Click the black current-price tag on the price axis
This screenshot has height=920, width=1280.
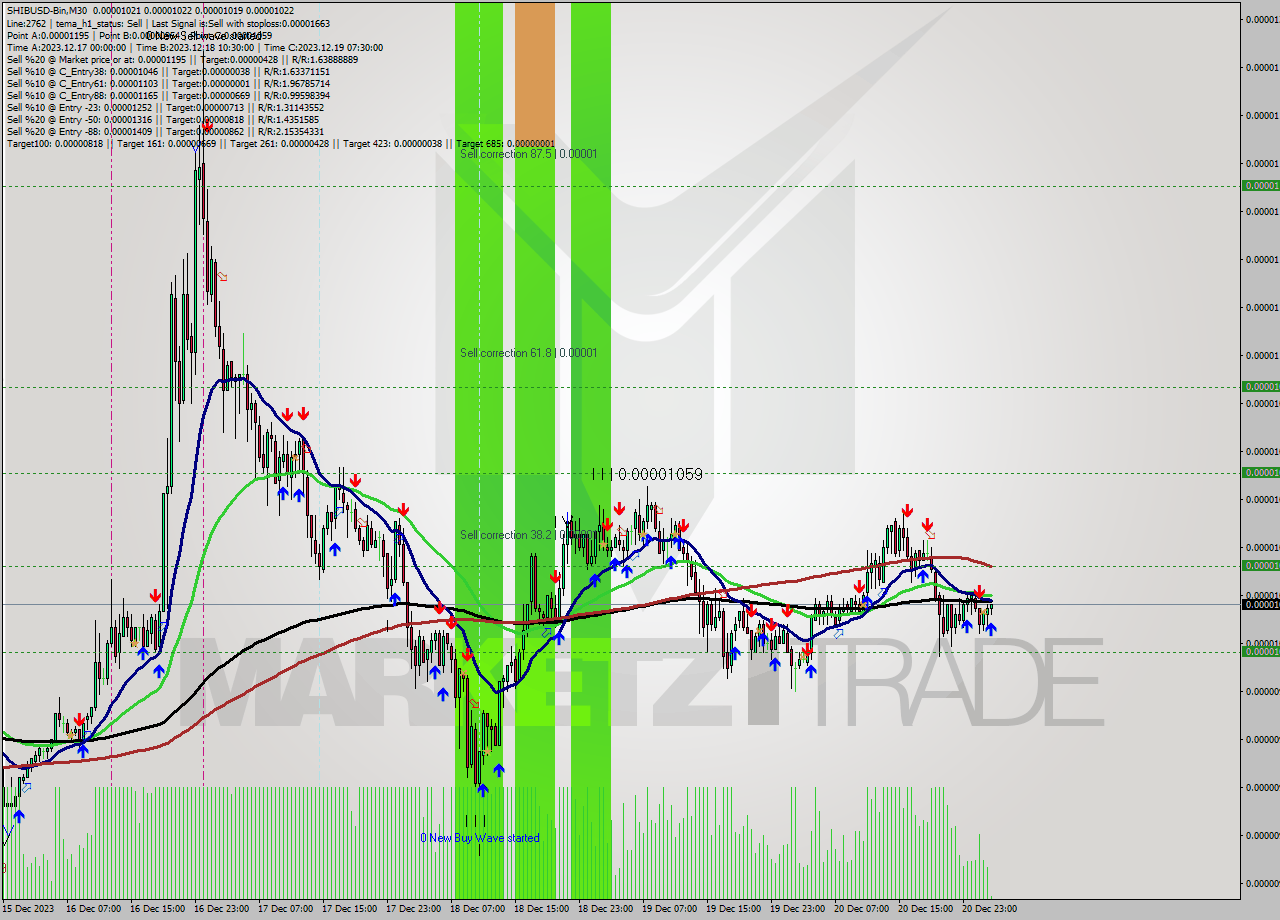[1260, 604]
